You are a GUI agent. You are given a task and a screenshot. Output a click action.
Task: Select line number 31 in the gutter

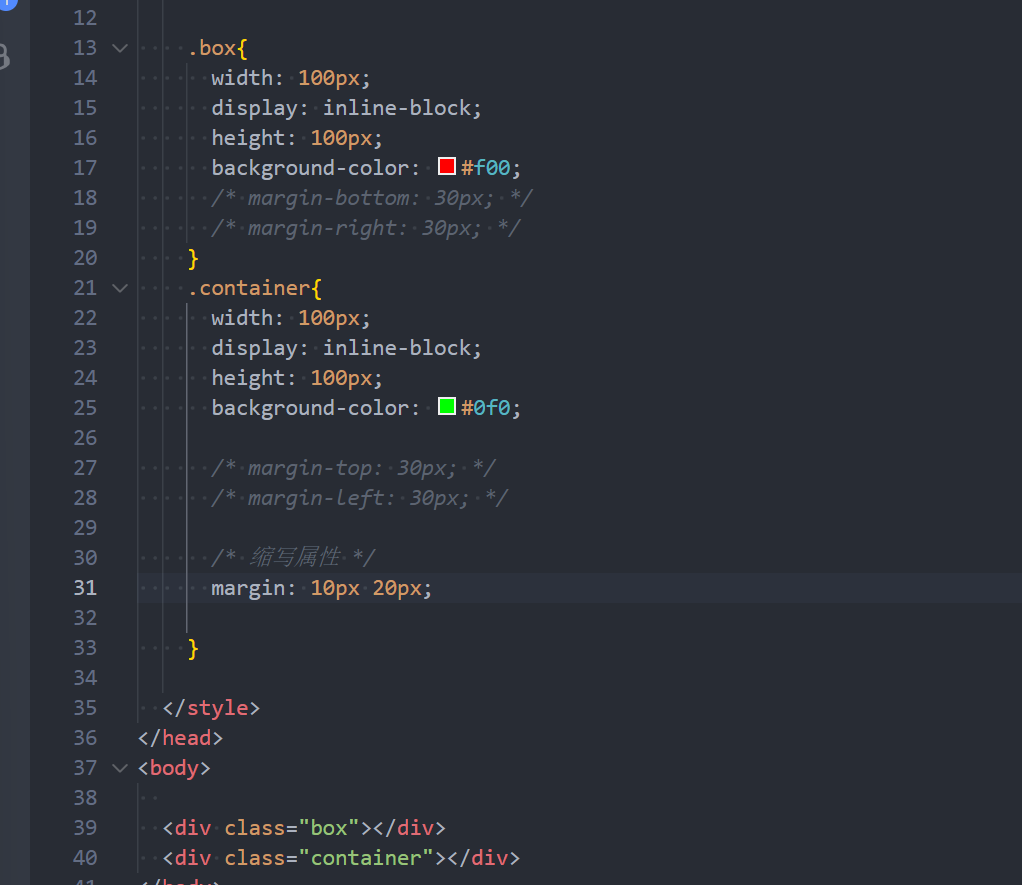point(85,588)
